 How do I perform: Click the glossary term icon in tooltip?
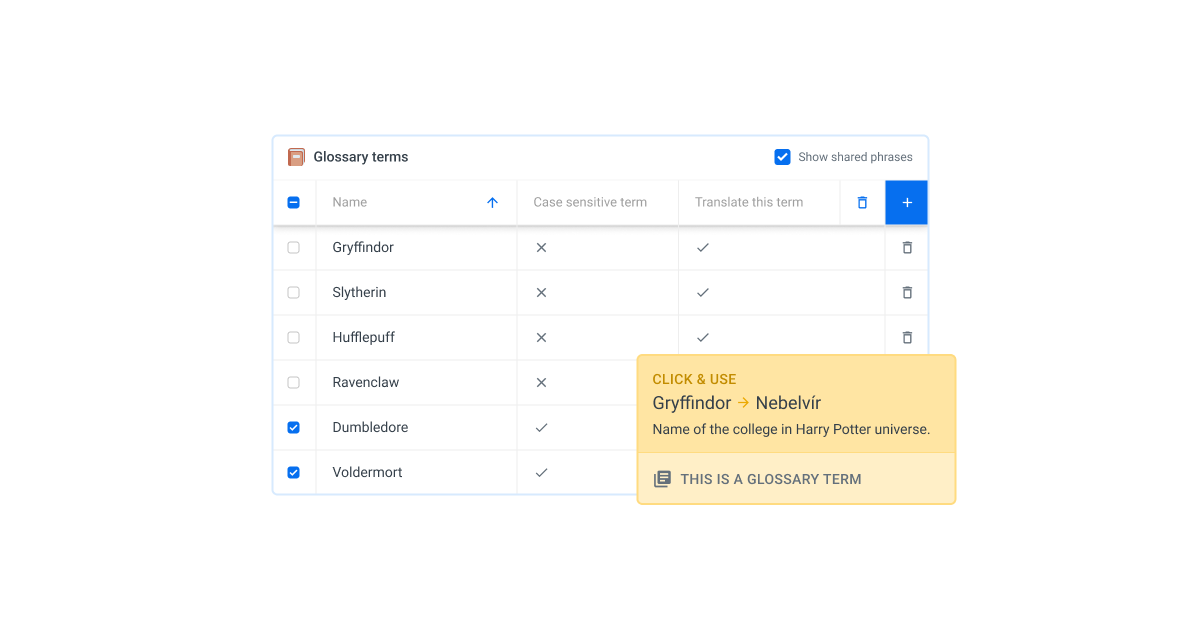pos(662,479)
